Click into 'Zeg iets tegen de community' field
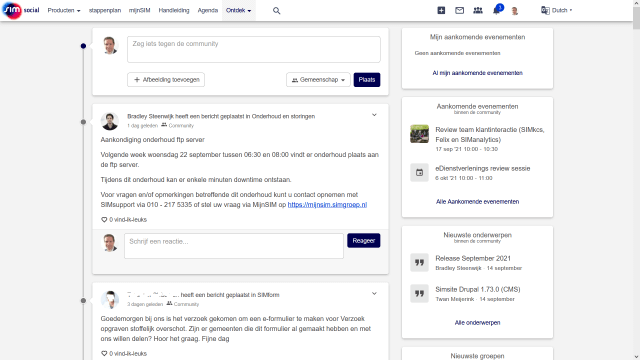Viewport: 640px width, 360px height. (254, 49)
